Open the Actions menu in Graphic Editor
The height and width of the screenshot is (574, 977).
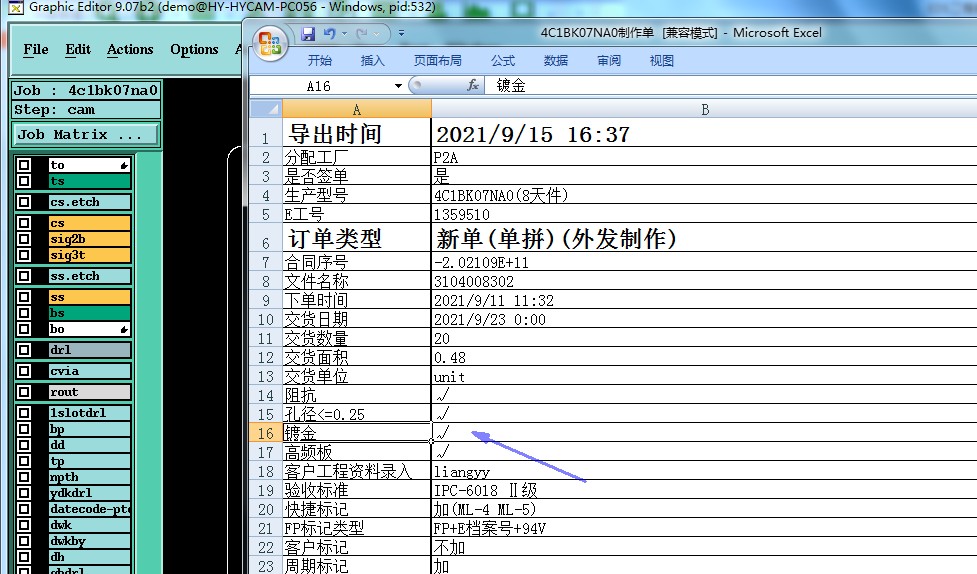[x=130, y=50]
